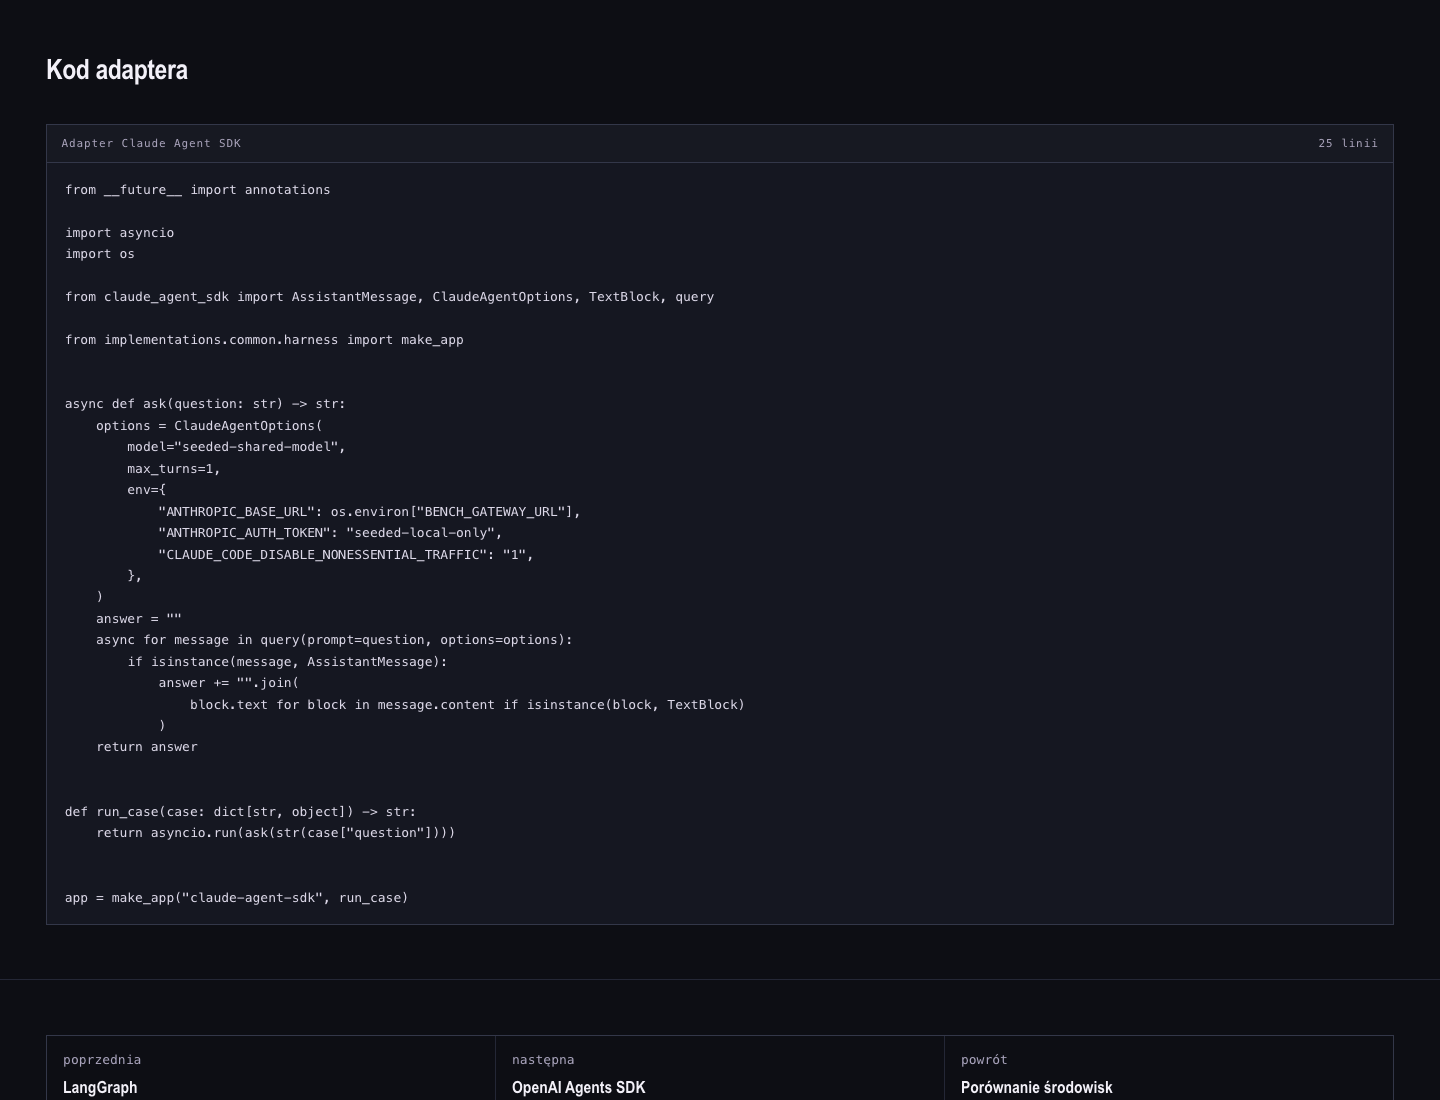The height and width of the screenshot is (1100, 1440).
Task: Click the CLAUDE_CODE_DISABLE_NONESSENTIAL_TRAFFIC entry
Action: [x=346, y=555]
